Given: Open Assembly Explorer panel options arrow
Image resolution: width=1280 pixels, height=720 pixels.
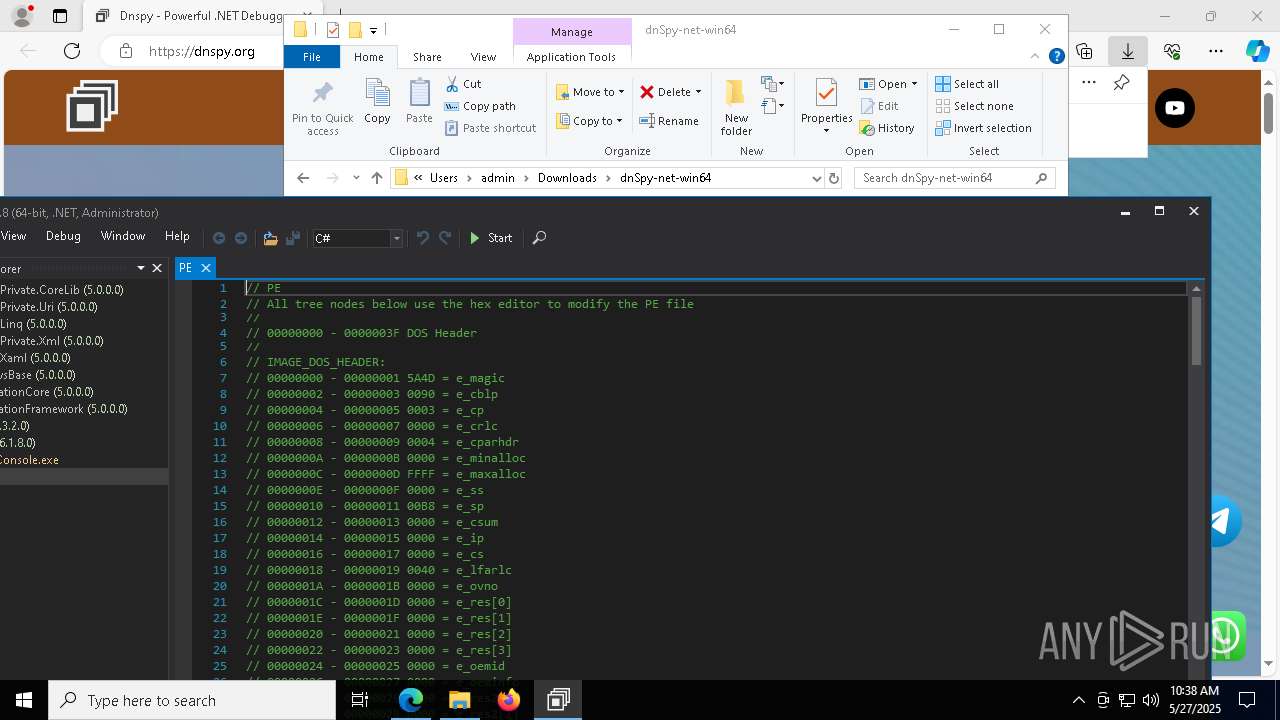Looking at the screenshot, I should tap(140, 268).
